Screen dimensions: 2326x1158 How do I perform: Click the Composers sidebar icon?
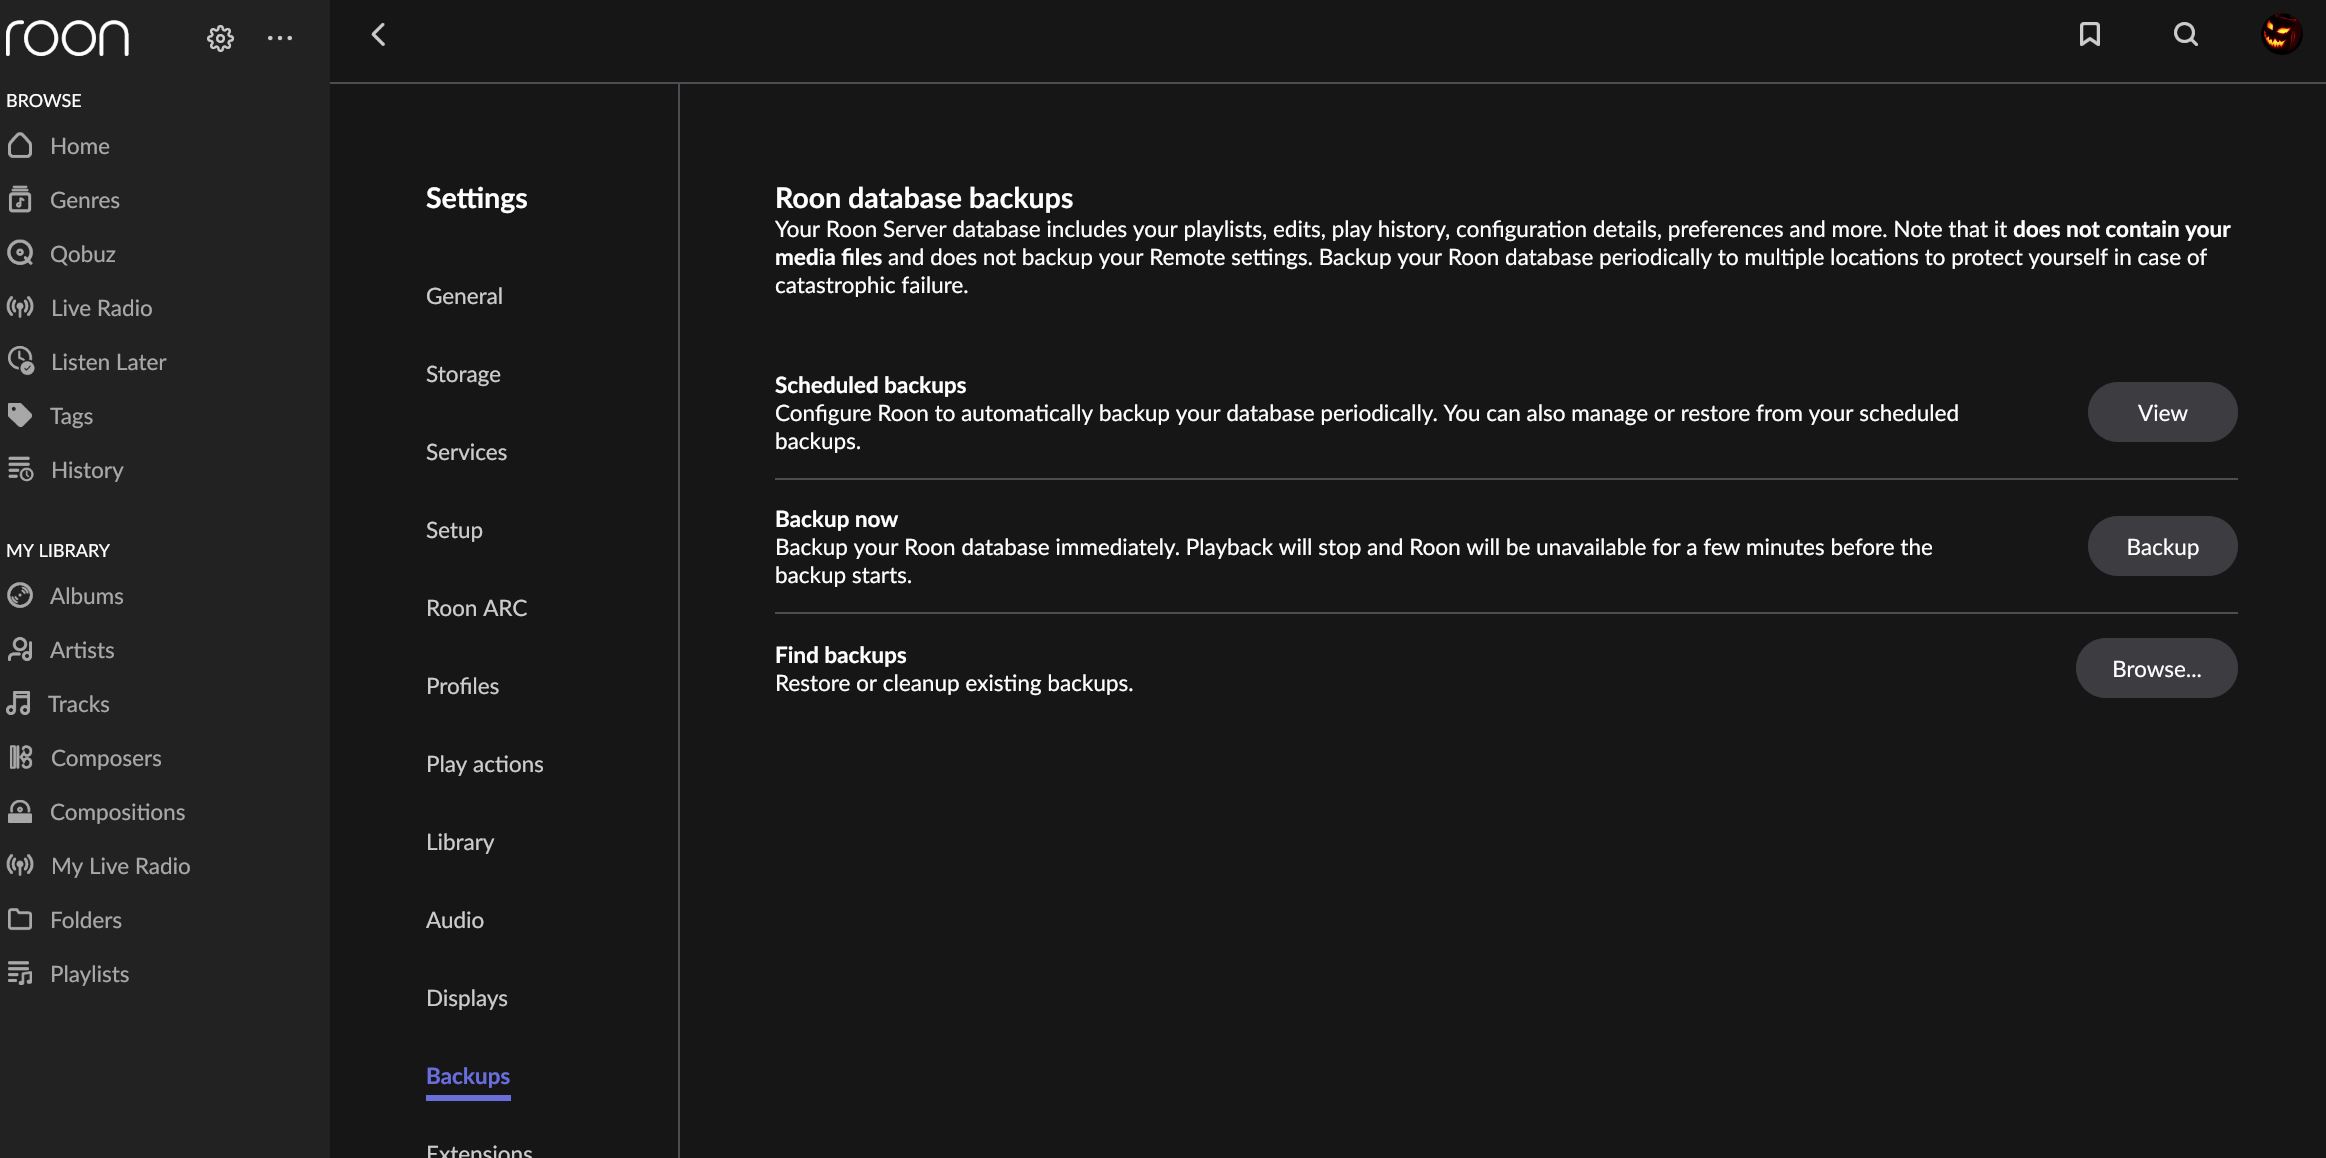[20, 757]
